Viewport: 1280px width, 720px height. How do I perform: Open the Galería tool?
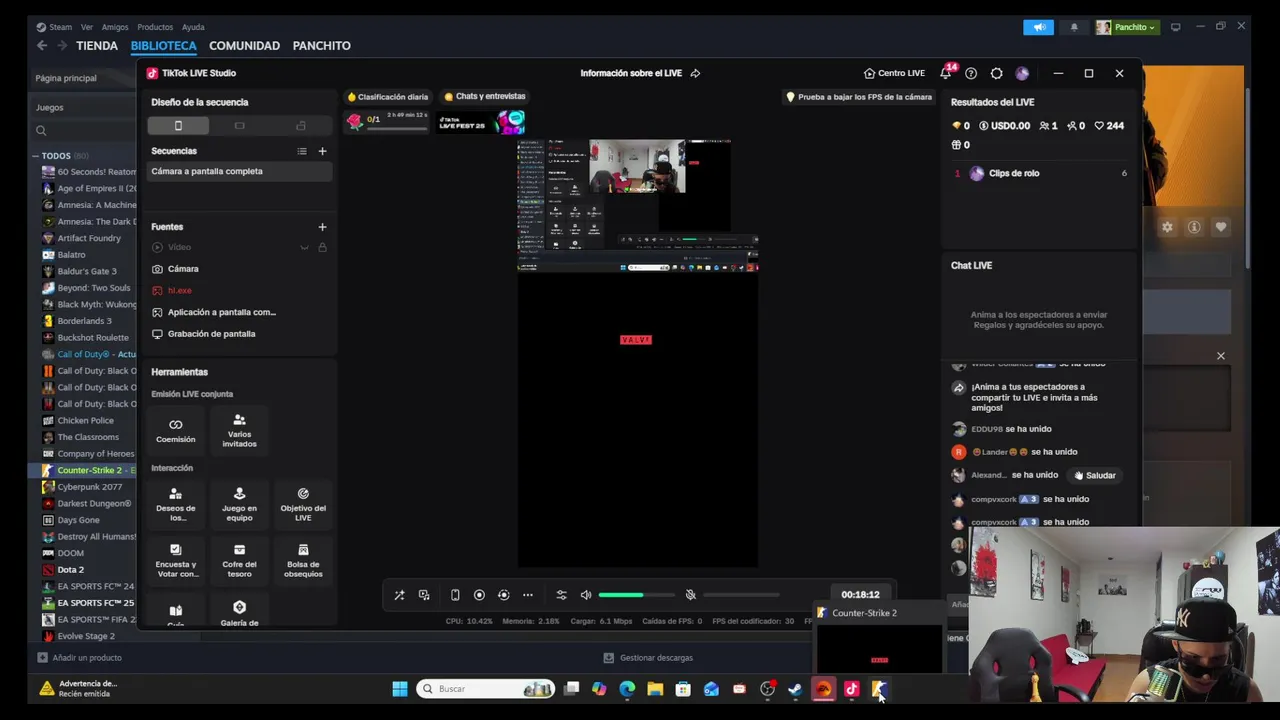click(x=239, y=613)
